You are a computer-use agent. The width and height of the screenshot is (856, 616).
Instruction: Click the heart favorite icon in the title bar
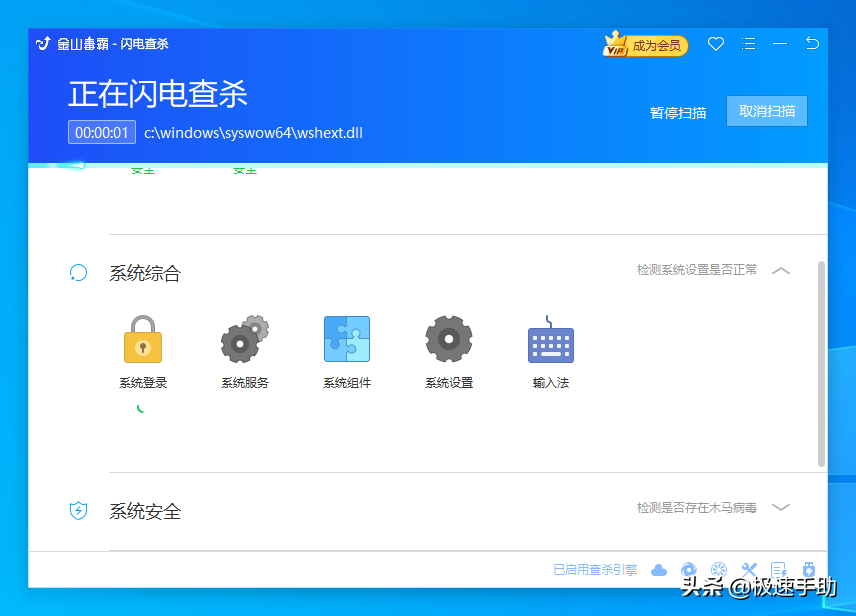click(715, 44)
